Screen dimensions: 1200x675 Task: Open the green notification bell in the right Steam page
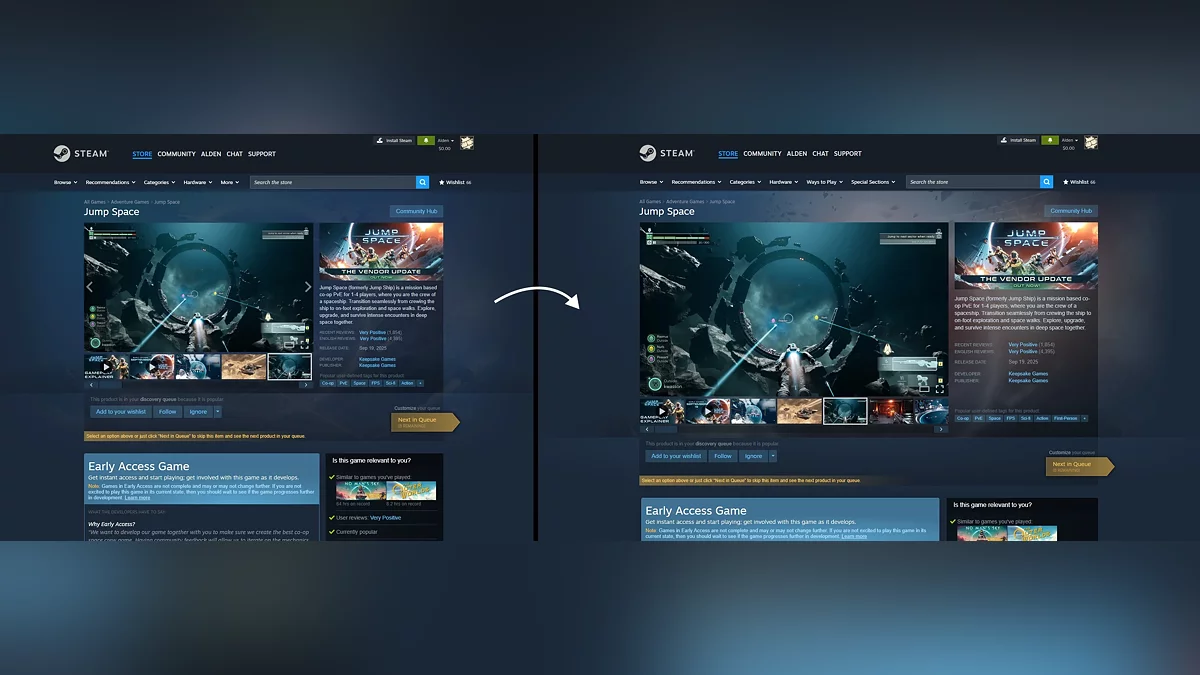pyautogui.click(x=1050, y=140)
